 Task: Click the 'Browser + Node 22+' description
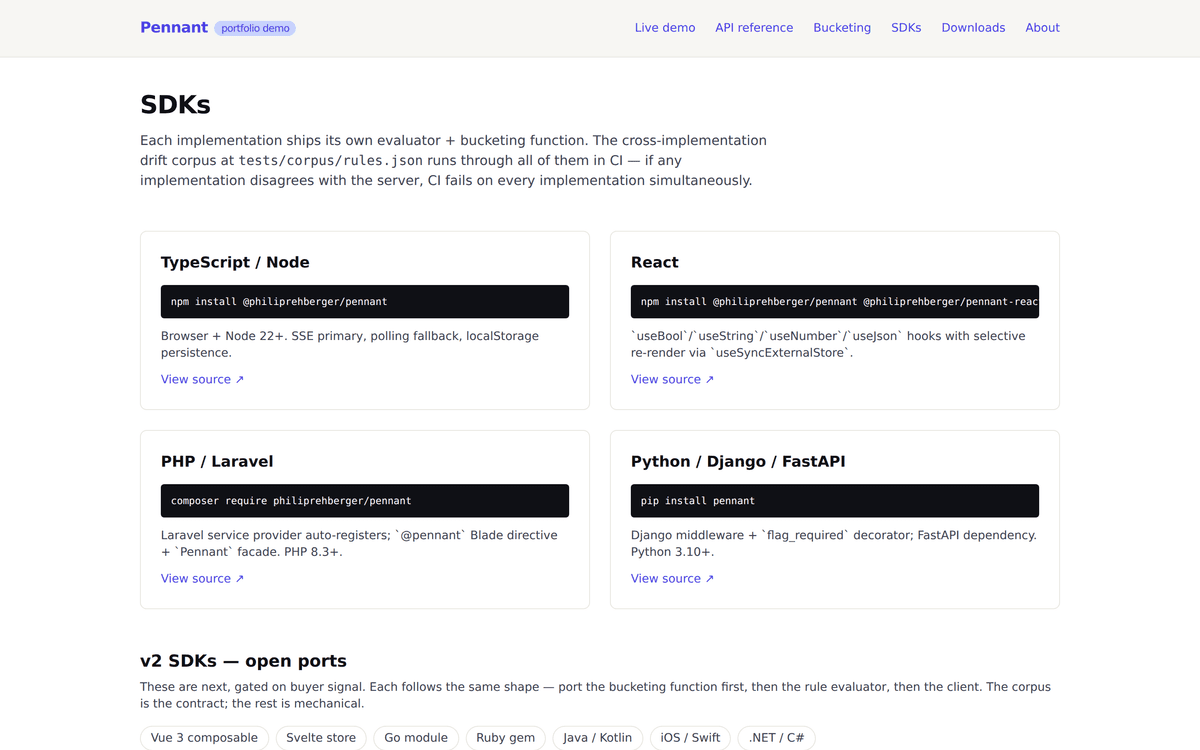[x=350, y=344]
